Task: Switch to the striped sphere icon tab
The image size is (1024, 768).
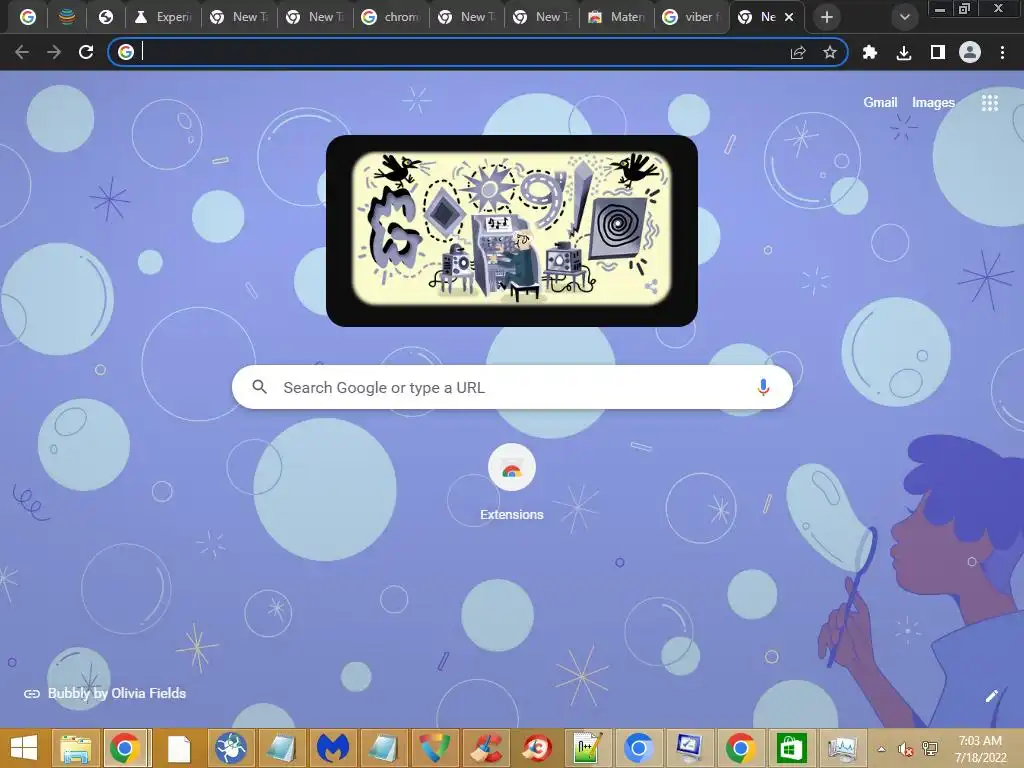Action: (67, 17)
